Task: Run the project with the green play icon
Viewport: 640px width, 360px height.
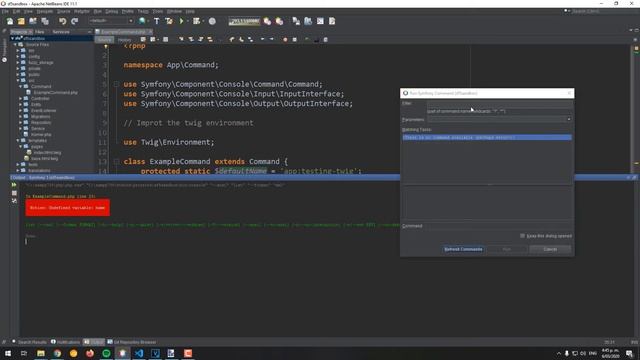Action: 181,21
